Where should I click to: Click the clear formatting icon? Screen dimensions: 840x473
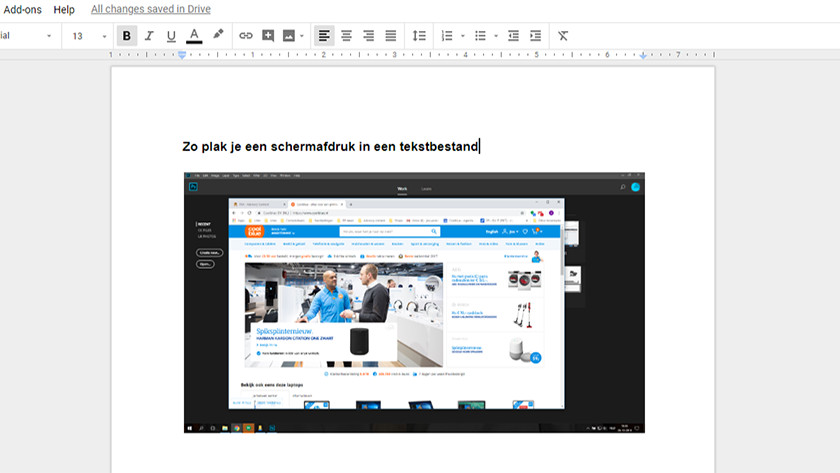tap(563, 36)
